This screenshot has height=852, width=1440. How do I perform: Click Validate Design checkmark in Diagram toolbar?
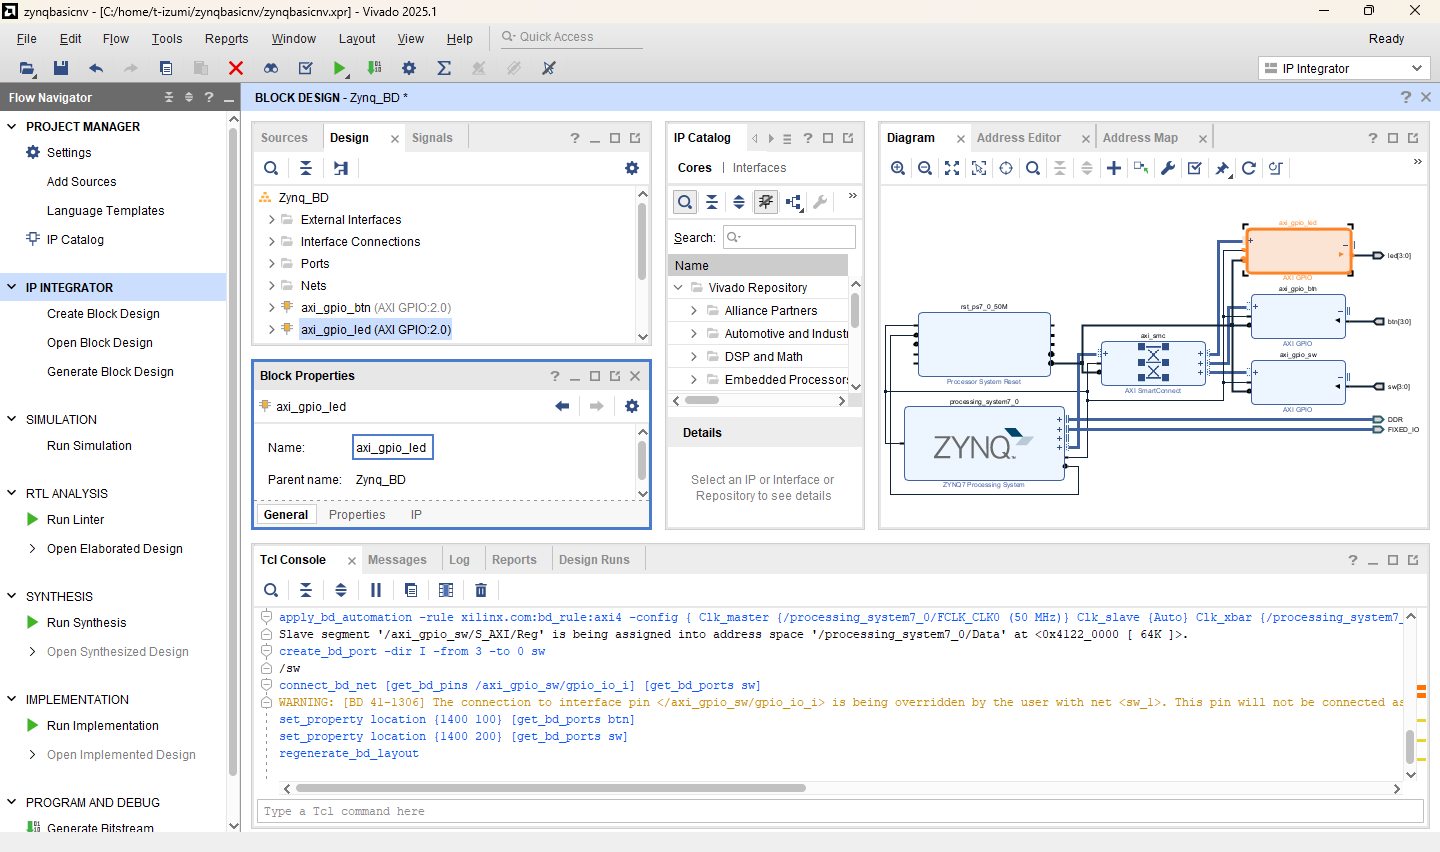point(1194,168)
